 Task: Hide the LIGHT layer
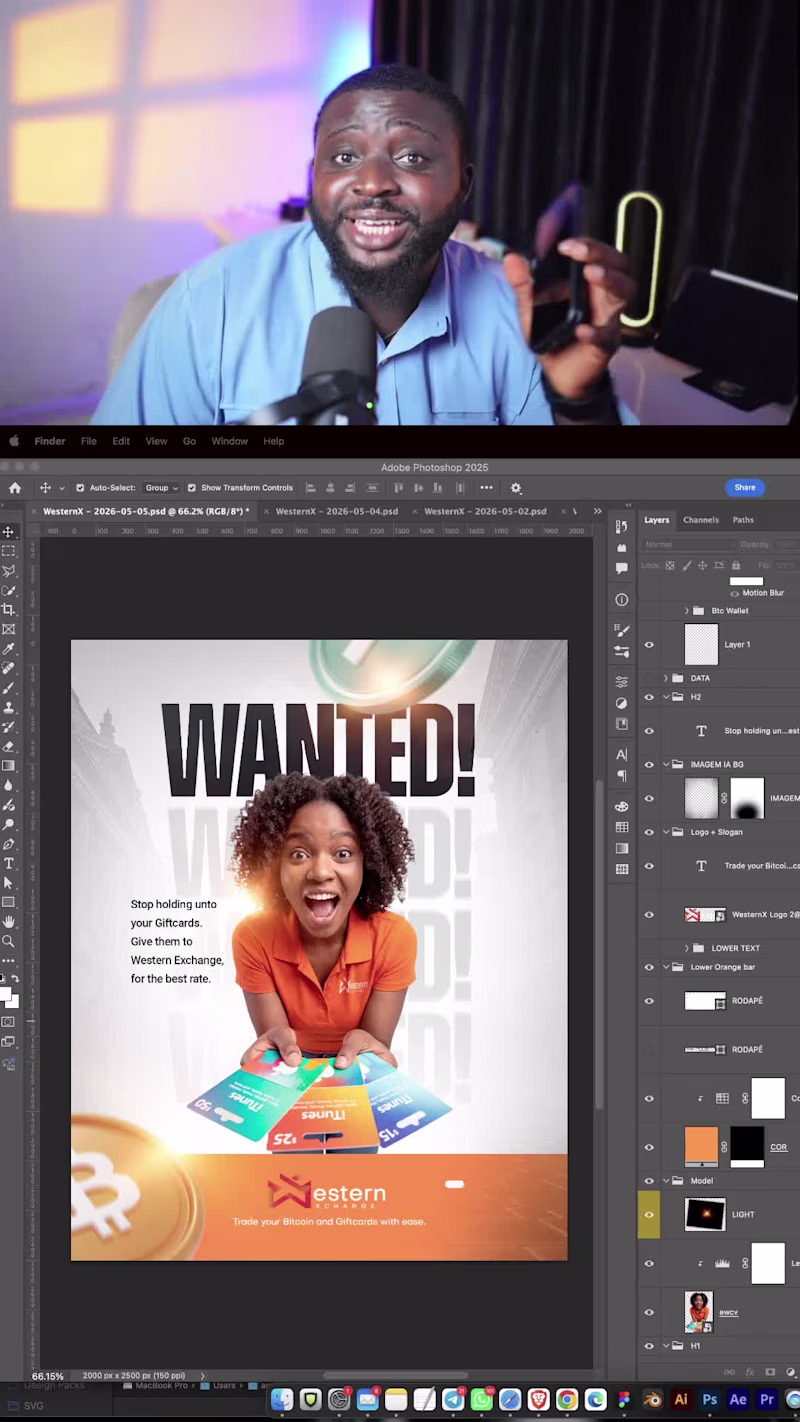649,1215
